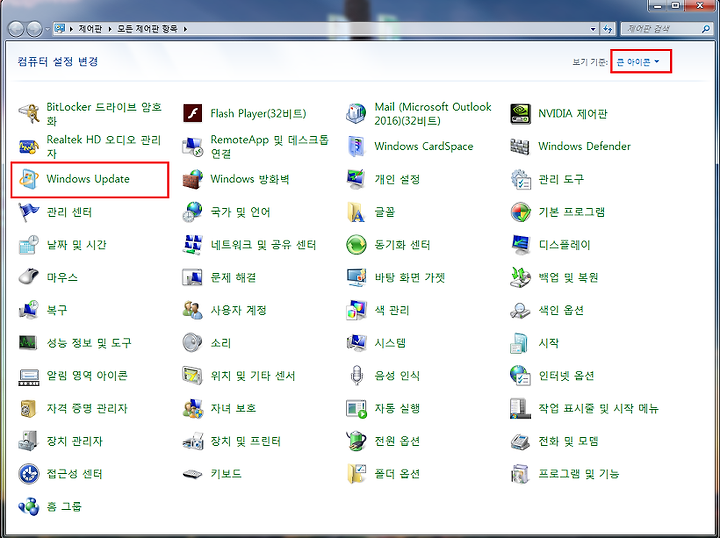Refresh the address bar view
Image resolution: width=720 pixels, height=538 pixels.
coord(608,29)
